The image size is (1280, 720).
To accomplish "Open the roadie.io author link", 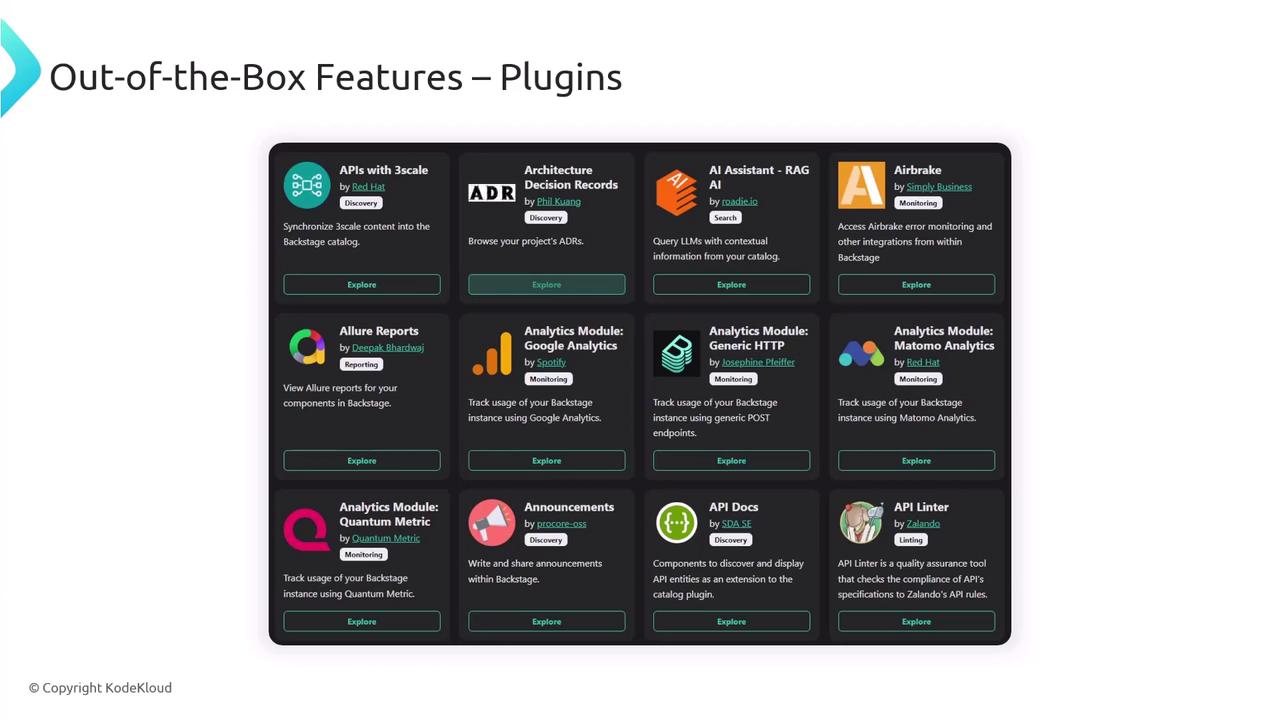I will (740, 202).
